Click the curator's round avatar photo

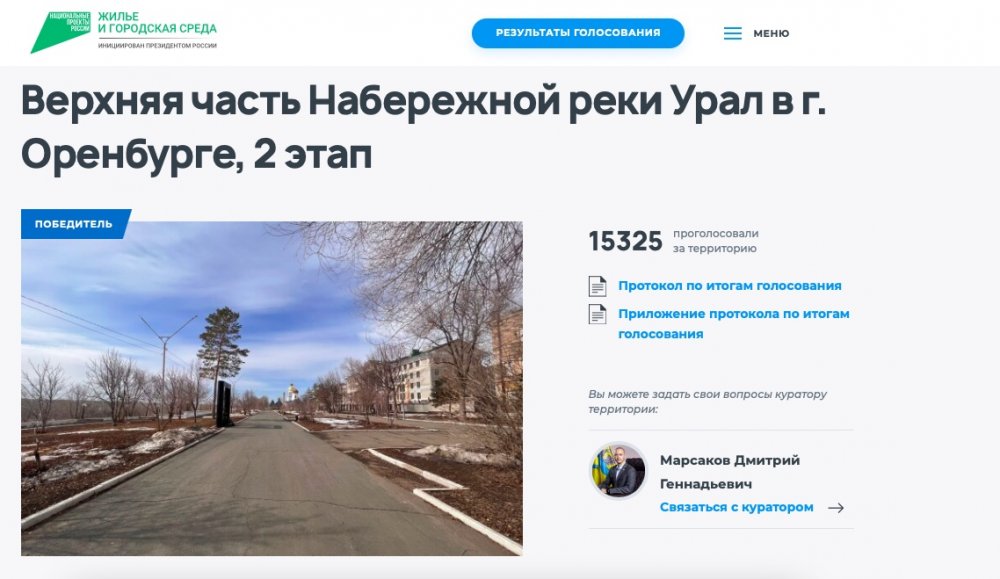[617, 471]
